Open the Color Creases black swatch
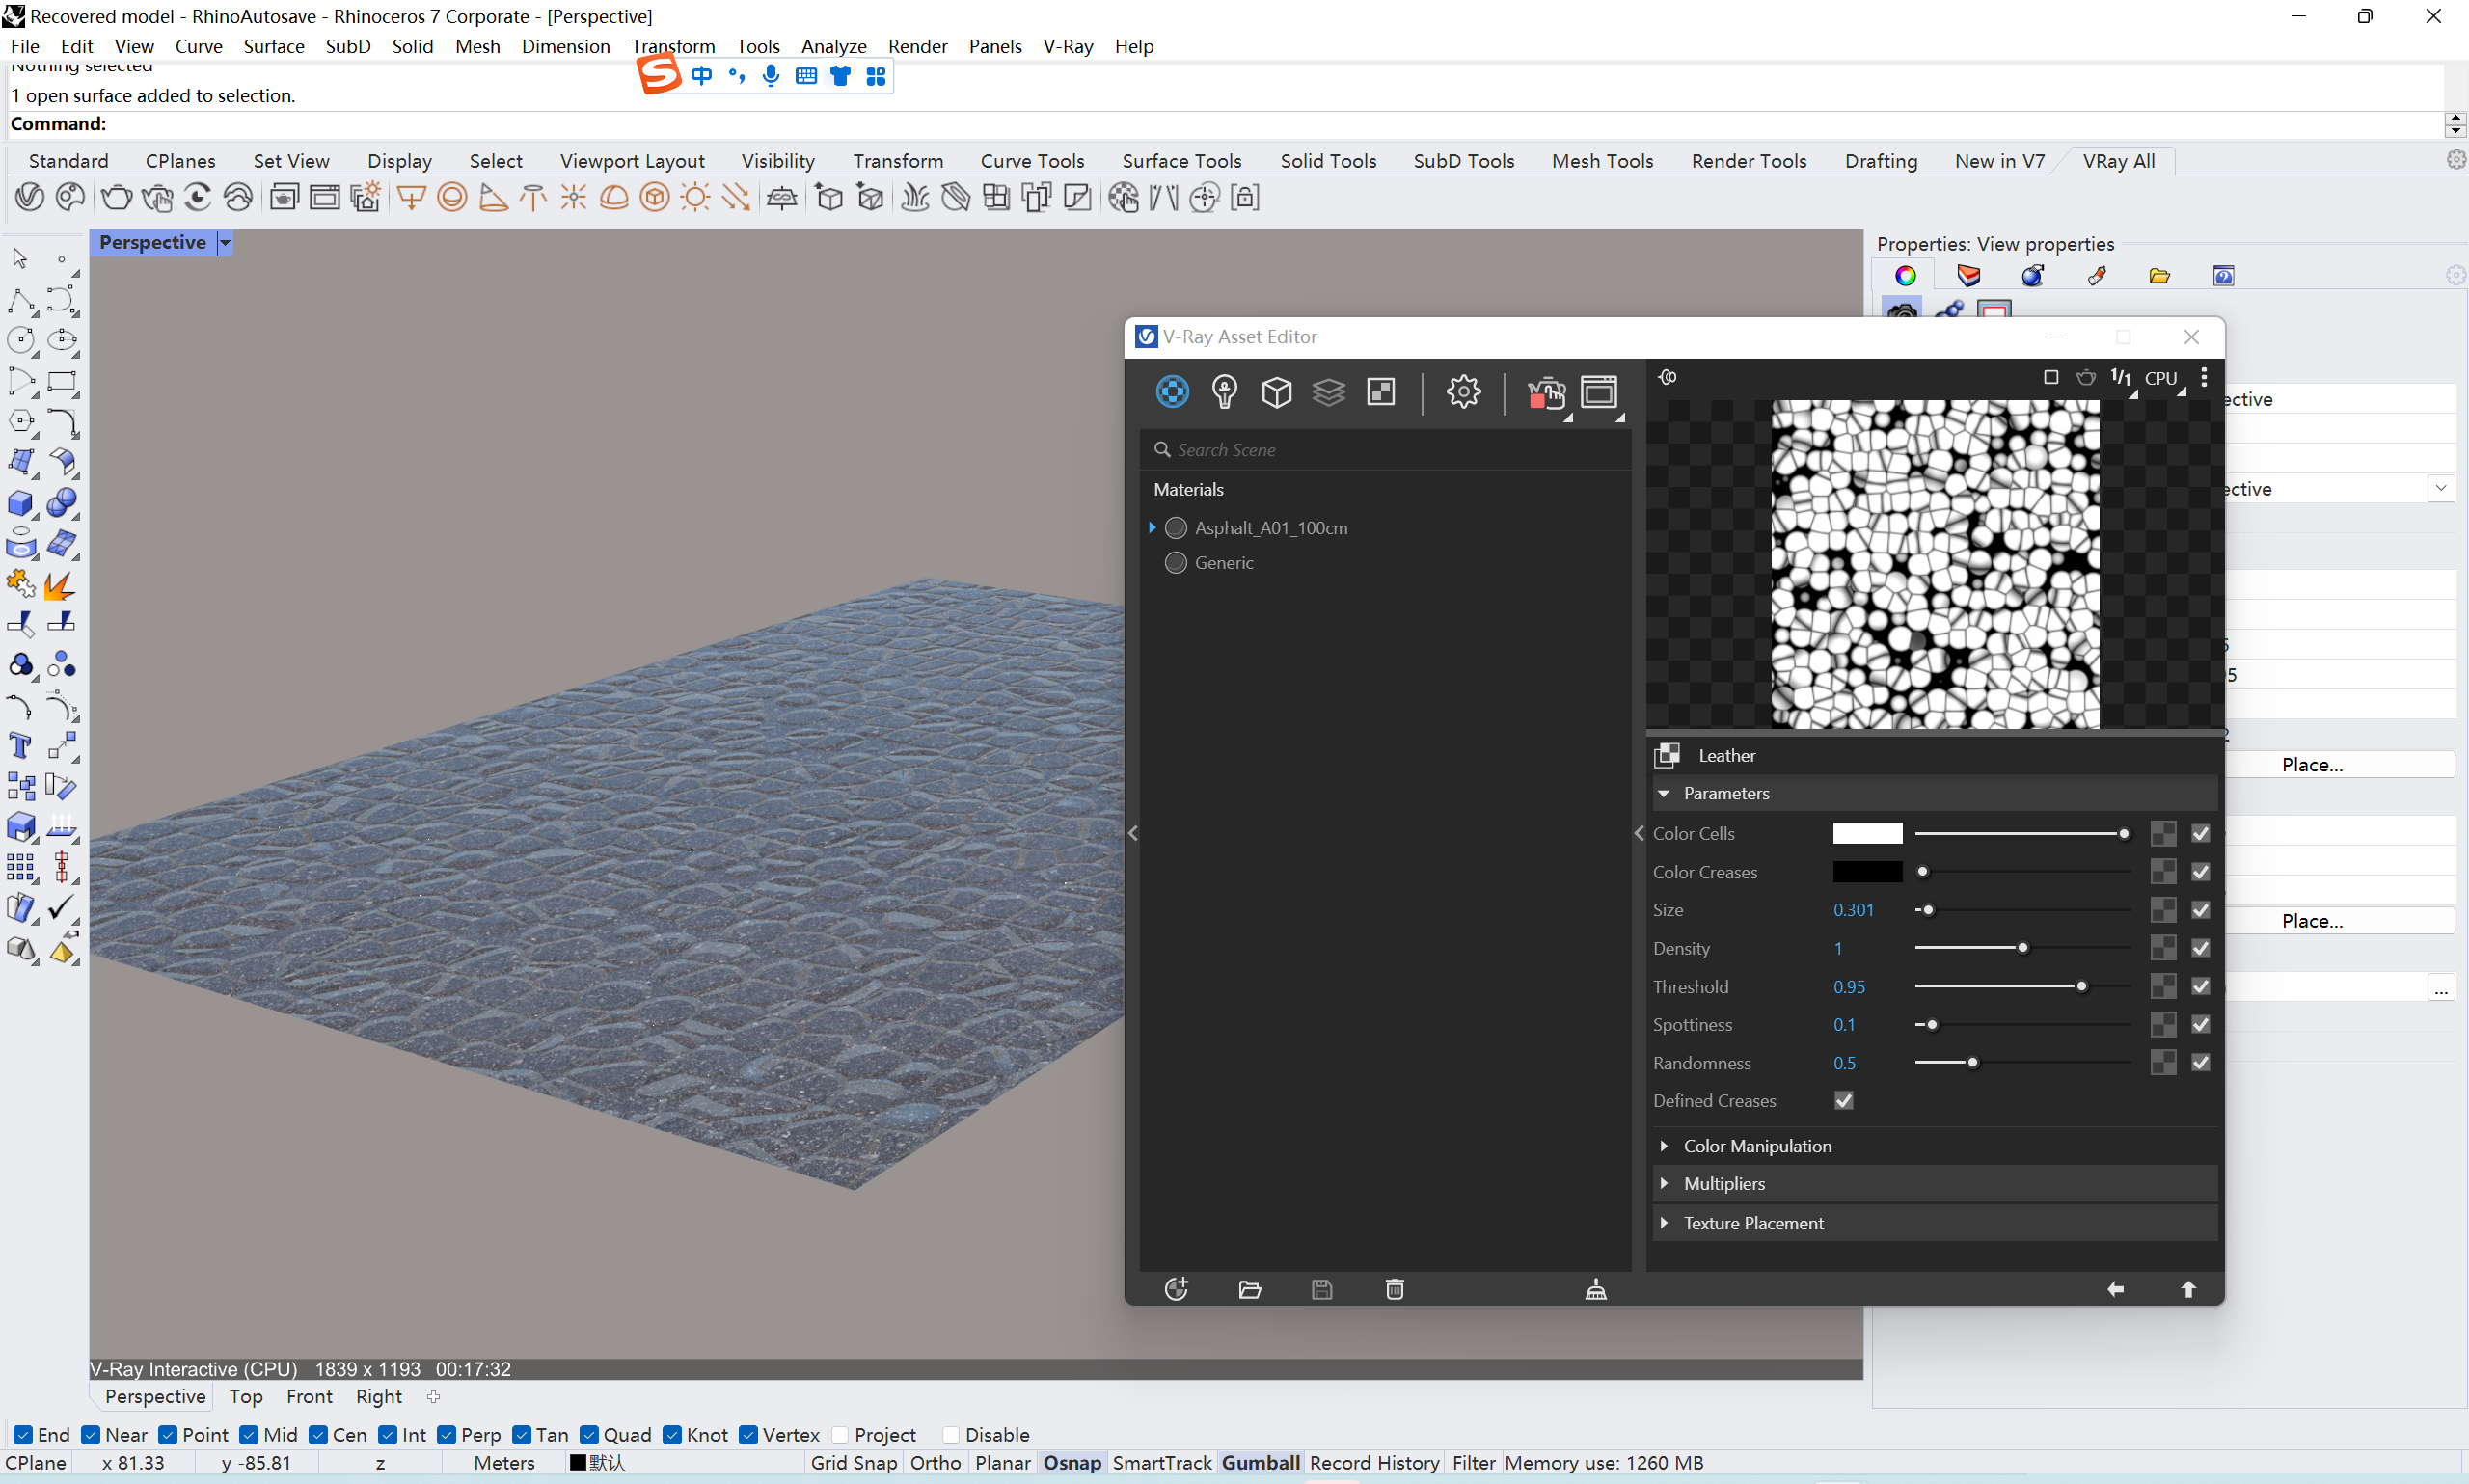This screenshot has height=1484, width=2469. click(x=1867, y=872)
